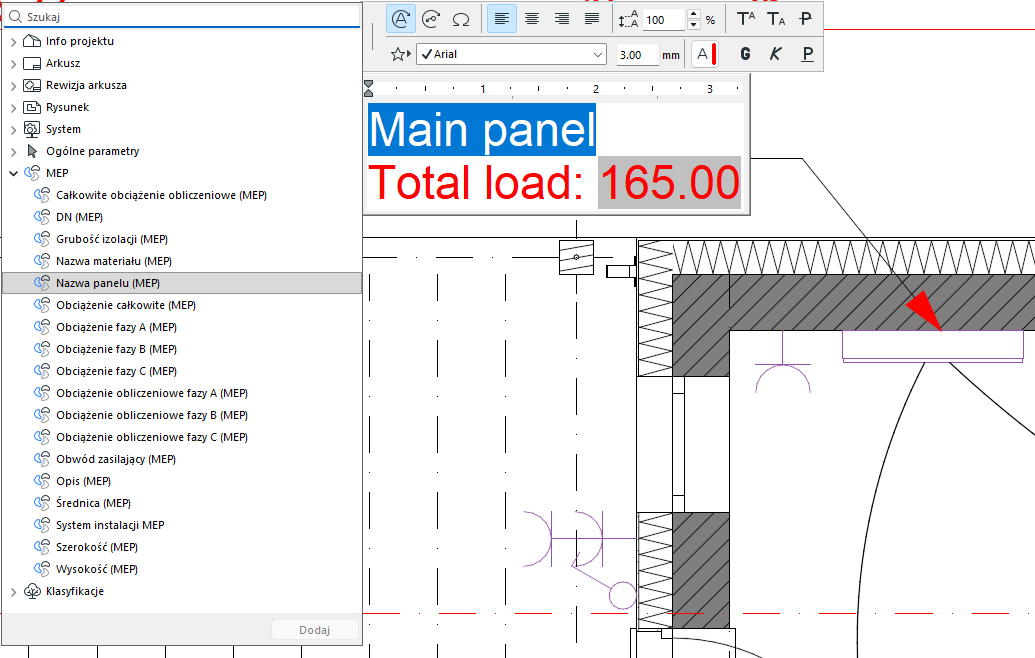Collapse the MEP group

[x=13, y=174]
